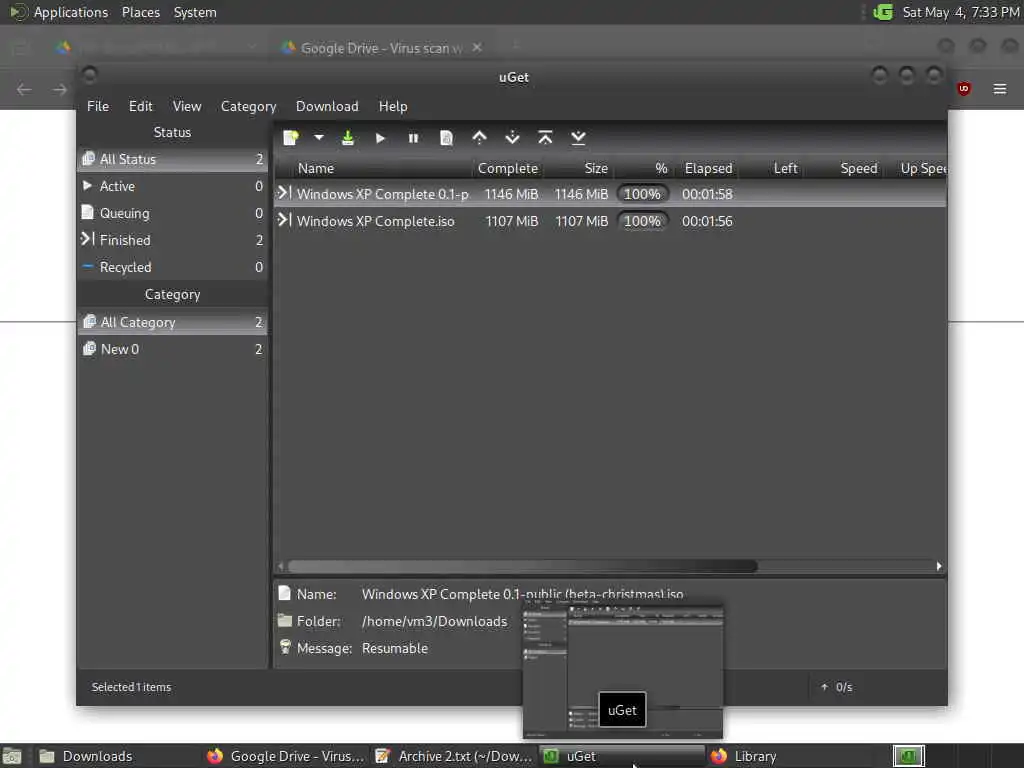1024x768 pixels.
Task: Click the browser Back arrow button
Action: (x=24, y=89)
